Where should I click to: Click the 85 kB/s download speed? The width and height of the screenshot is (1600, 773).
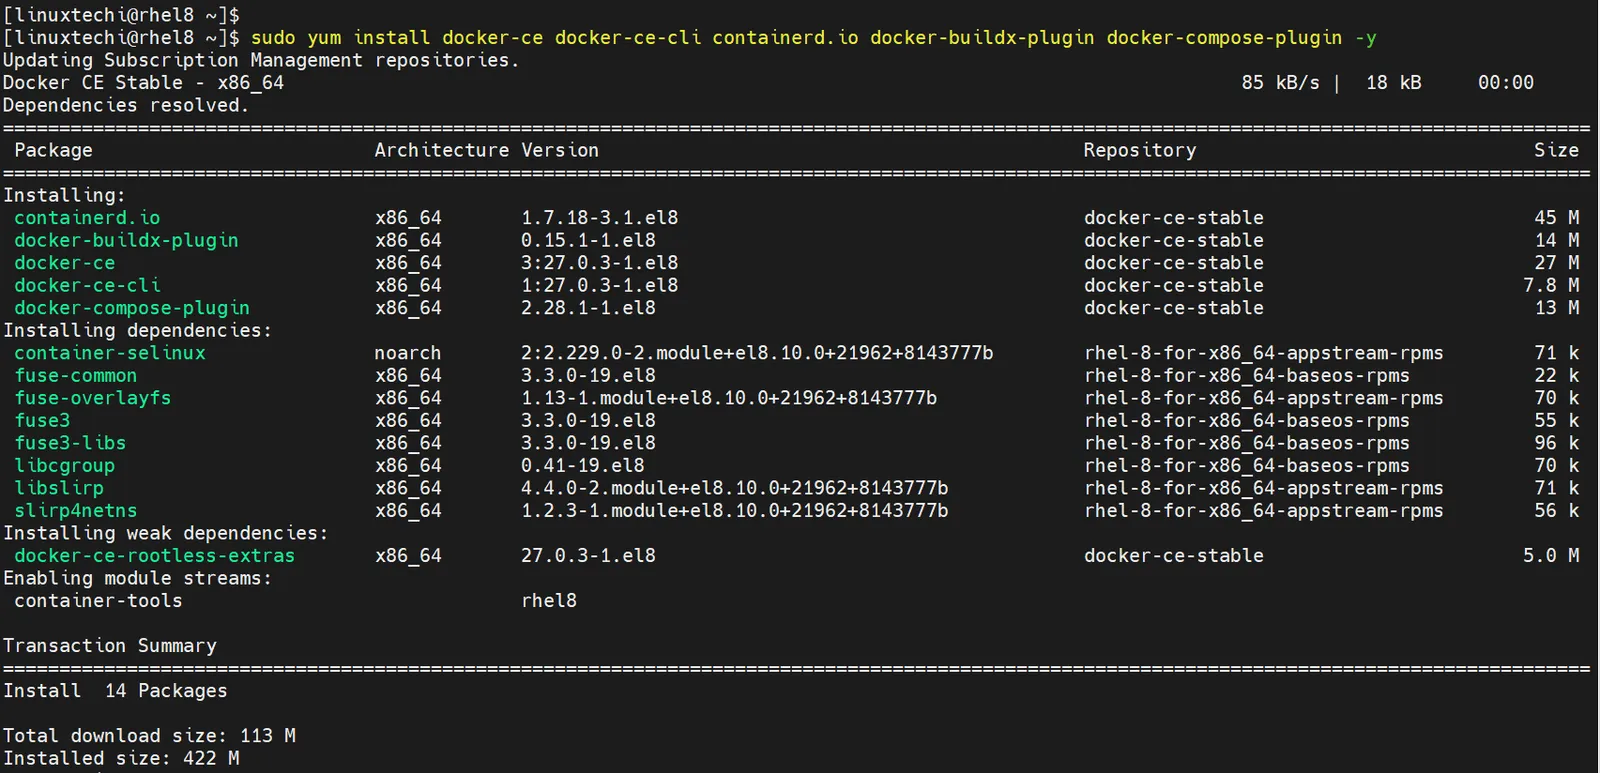coord(1280,83)
